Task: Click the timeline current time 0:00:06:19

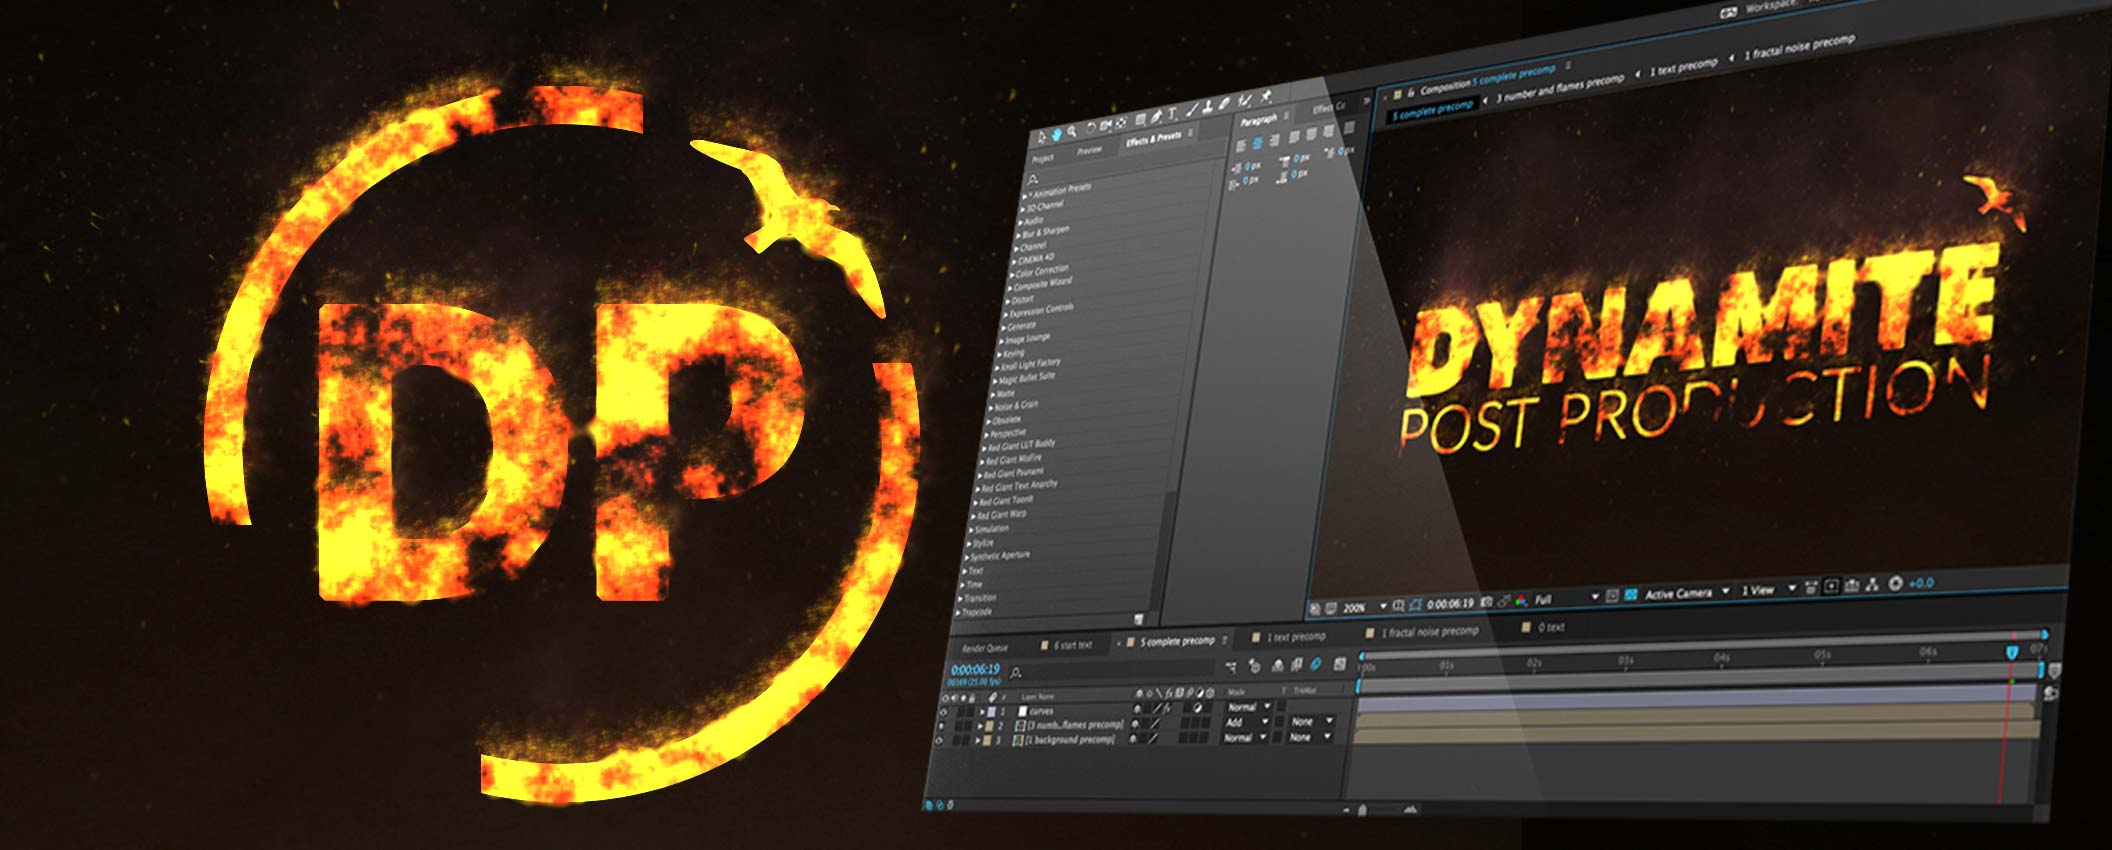Action: click(975, 669)
